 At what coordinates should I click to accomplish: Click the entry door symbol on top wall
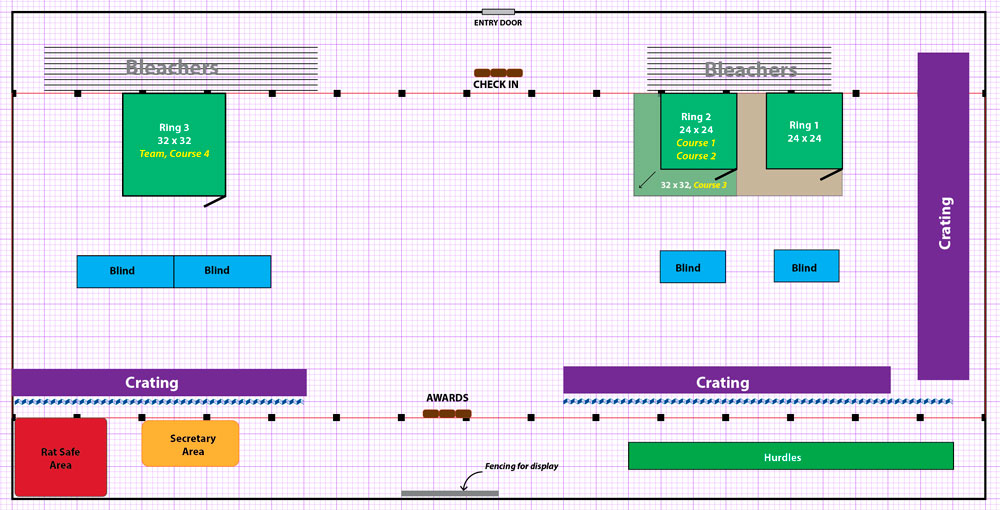pos(498,11)
